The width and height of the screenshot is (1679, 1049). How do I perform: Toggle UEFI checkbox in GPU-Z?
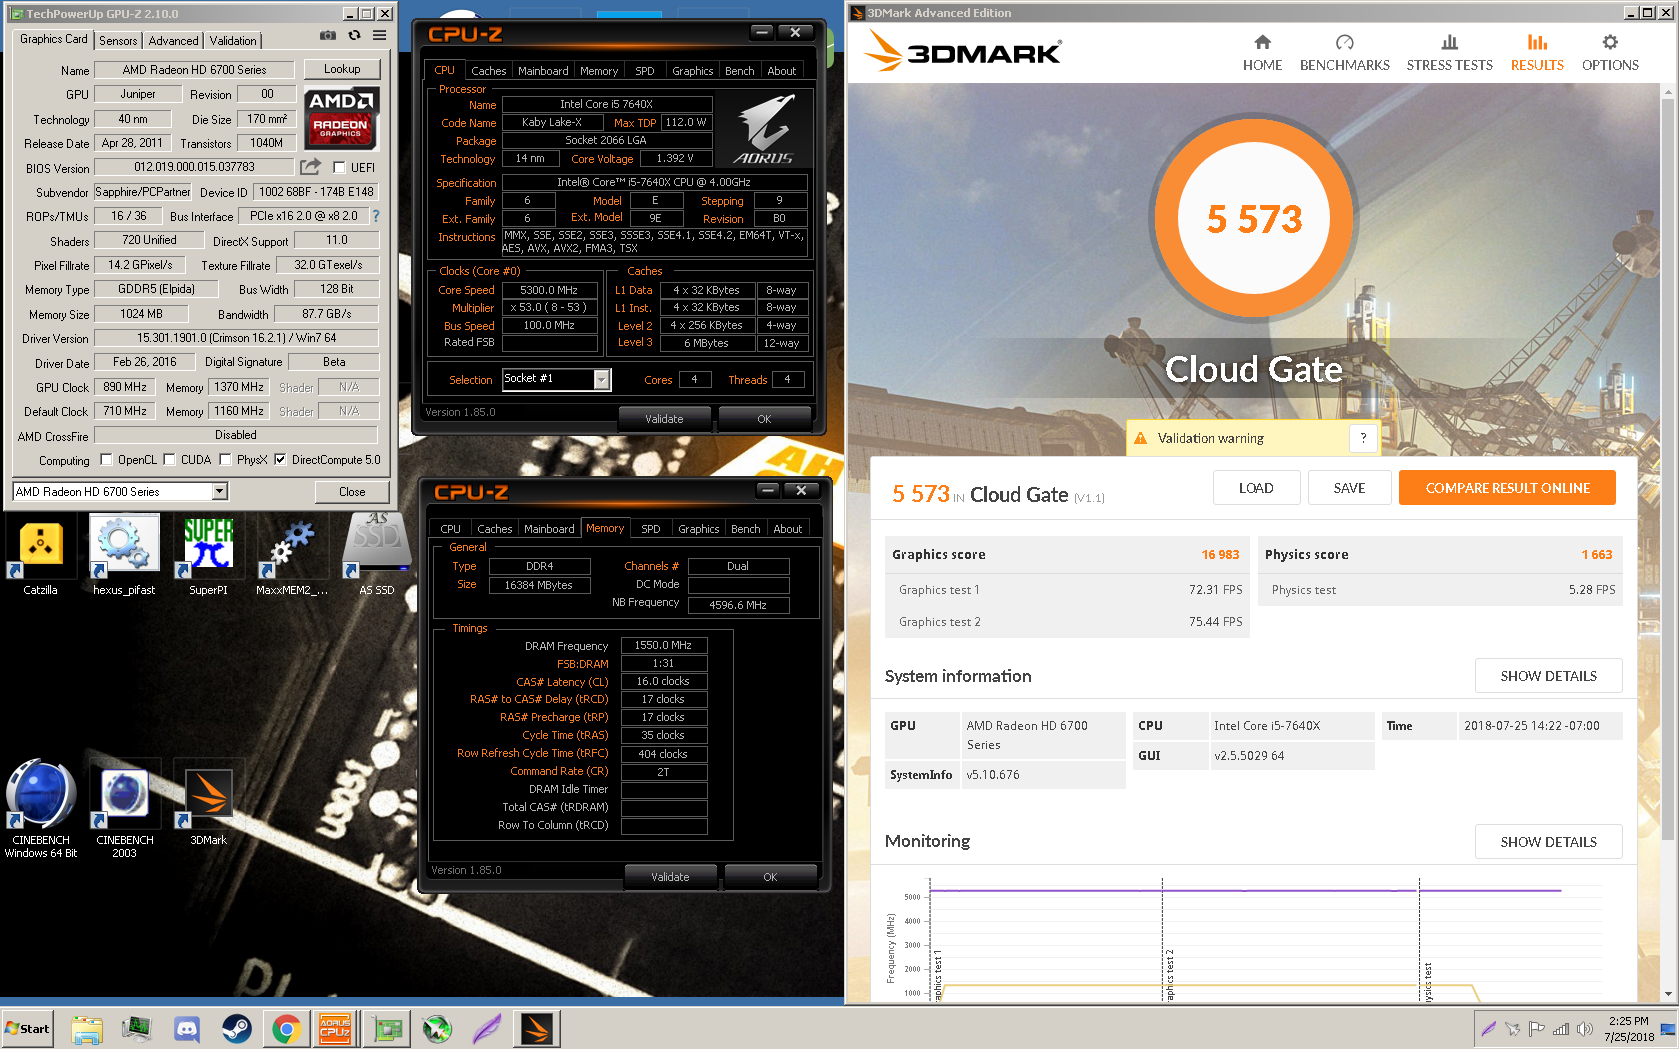tap(339, 168)
